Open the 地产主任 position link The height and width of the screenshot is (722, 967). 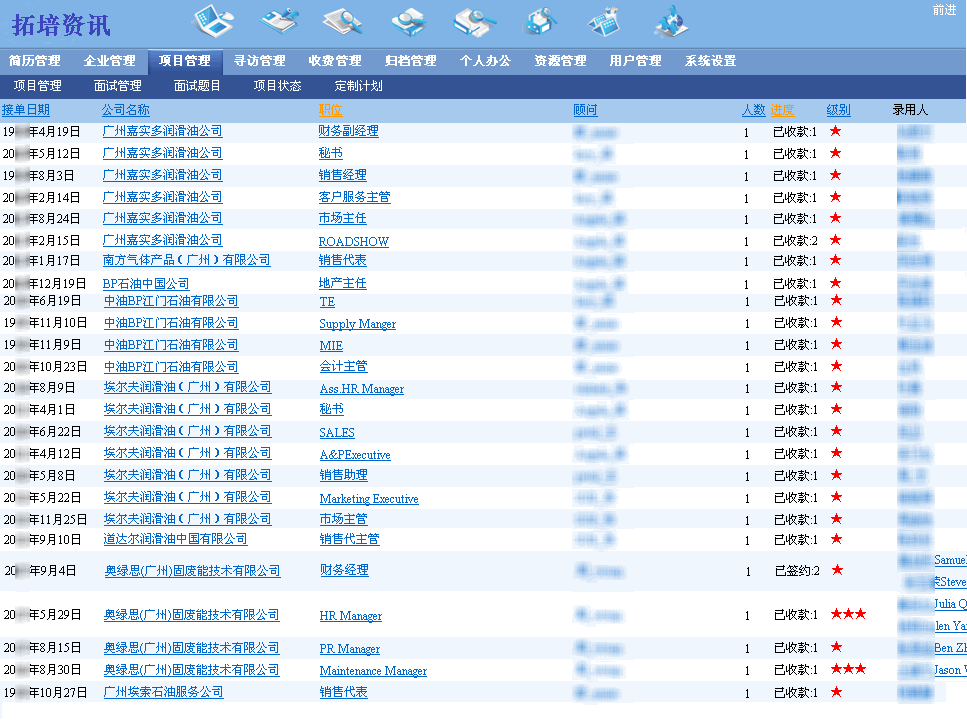343,283
